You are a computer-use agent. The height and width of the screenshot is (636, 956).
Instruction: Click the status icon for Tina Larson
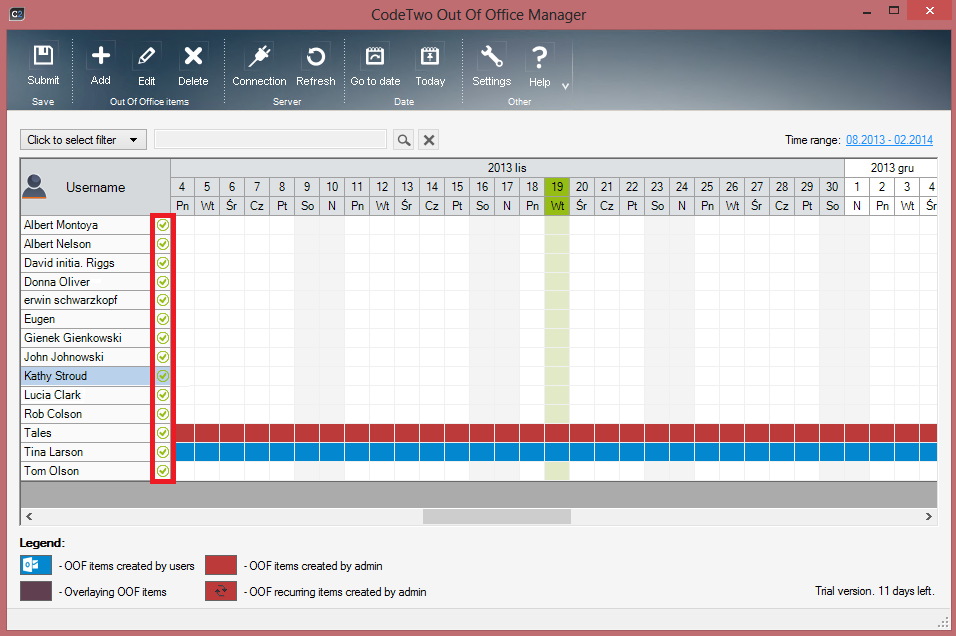[x=163, y=452]
